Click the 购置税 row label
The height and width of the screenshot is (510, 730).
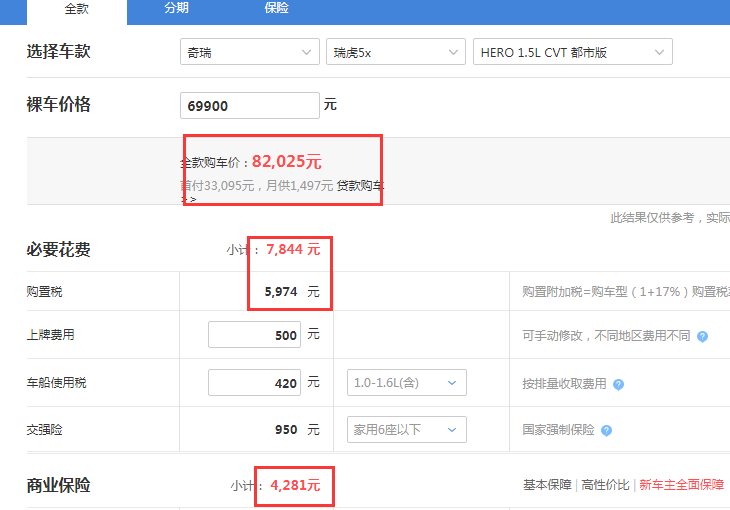tap(44, 292)
